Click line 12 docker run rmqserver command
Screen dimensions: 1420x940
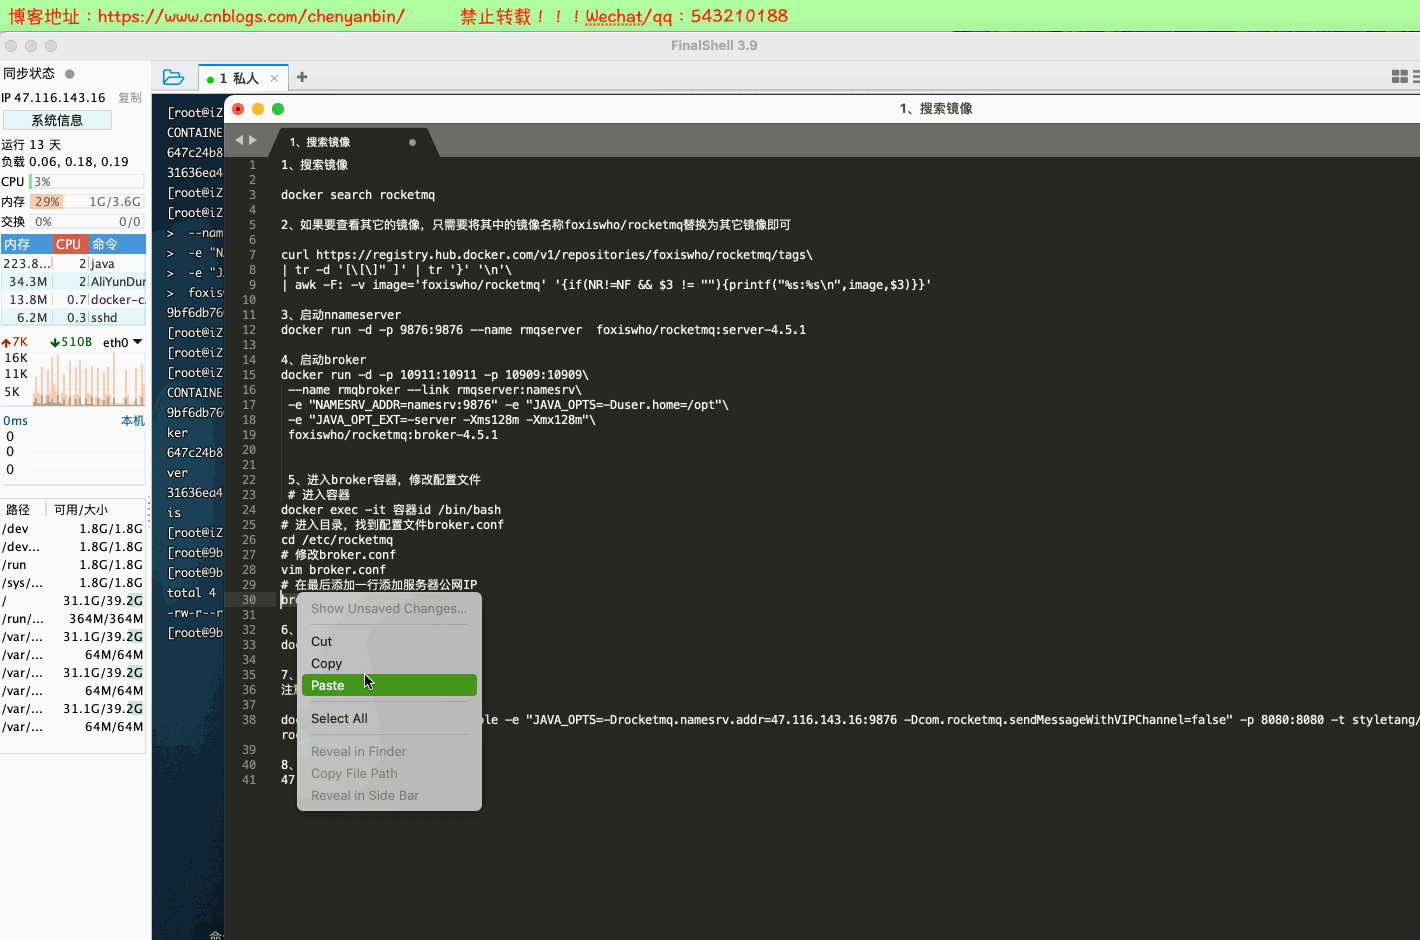[543, 330]
